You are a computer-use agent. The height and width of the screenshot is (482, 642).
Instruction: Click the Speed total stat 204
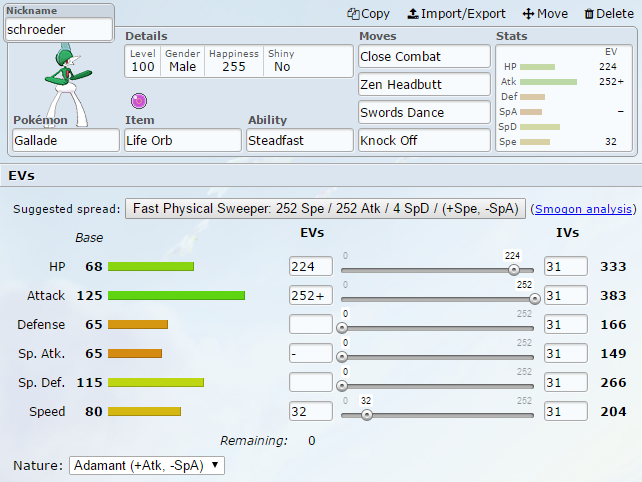point(613,412)
